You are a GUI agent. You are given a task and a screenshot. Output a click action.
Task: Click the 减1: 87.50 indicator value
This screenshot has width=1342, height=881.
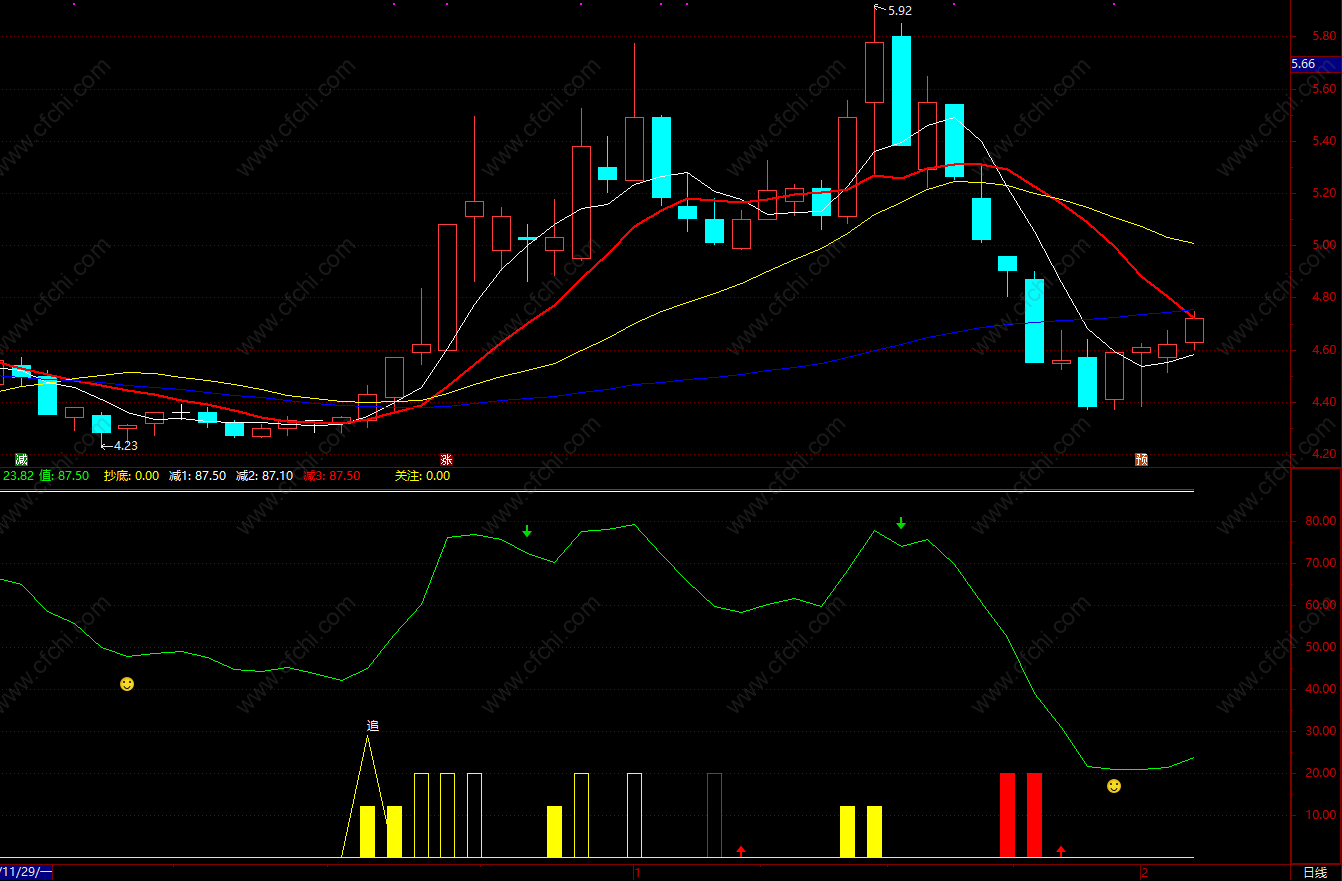197,476
